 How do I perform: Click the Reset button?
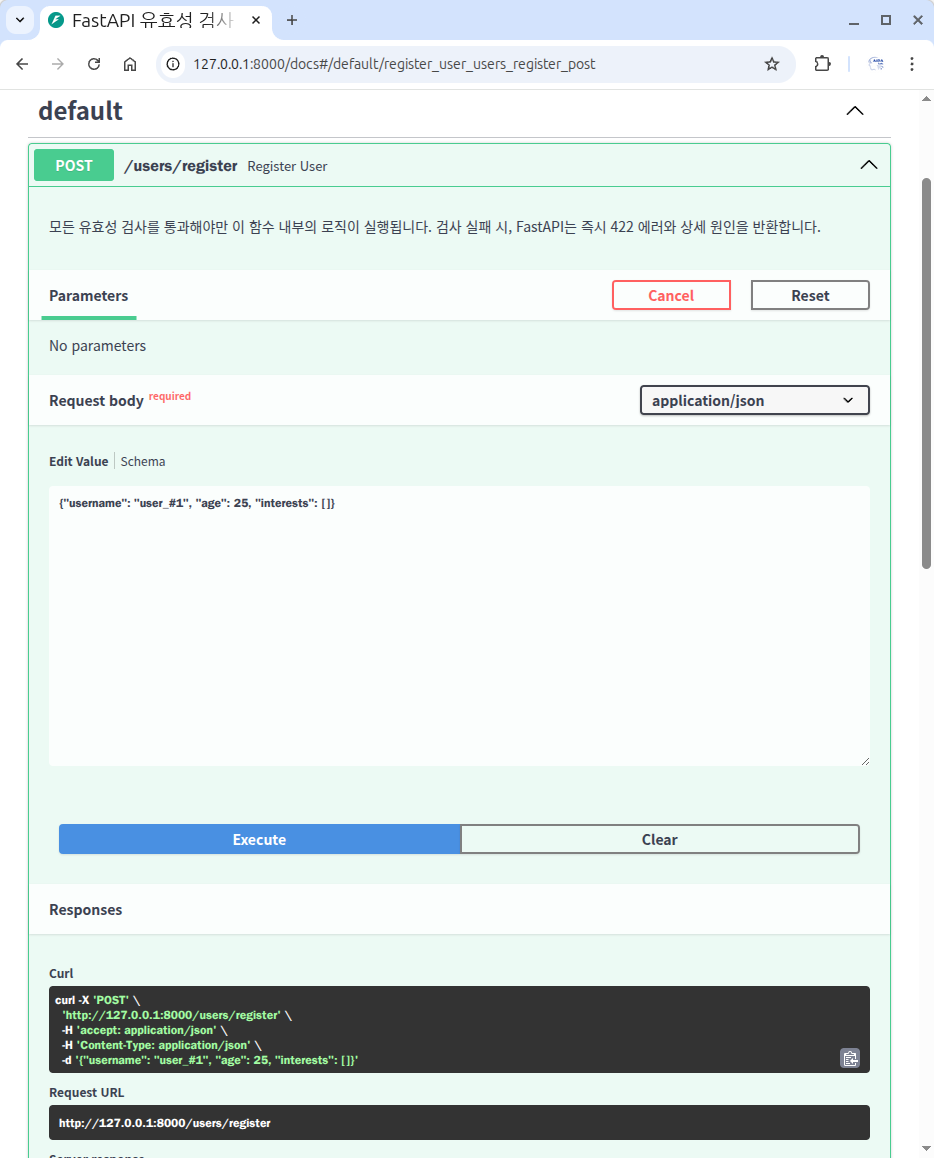pos(810,295)
